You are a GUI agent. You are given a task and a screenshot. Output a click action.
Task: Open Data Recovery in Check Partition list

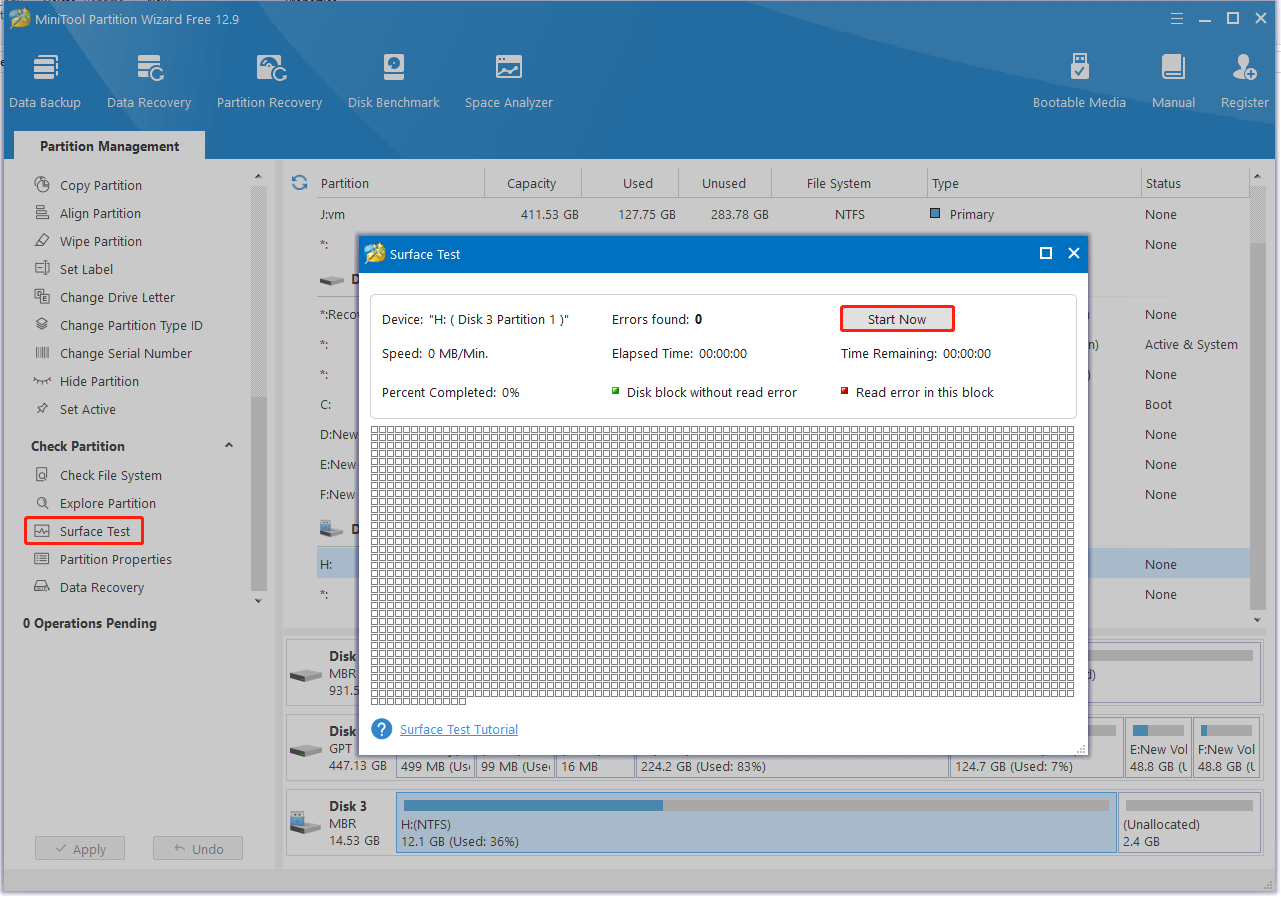tap(102, 587)
